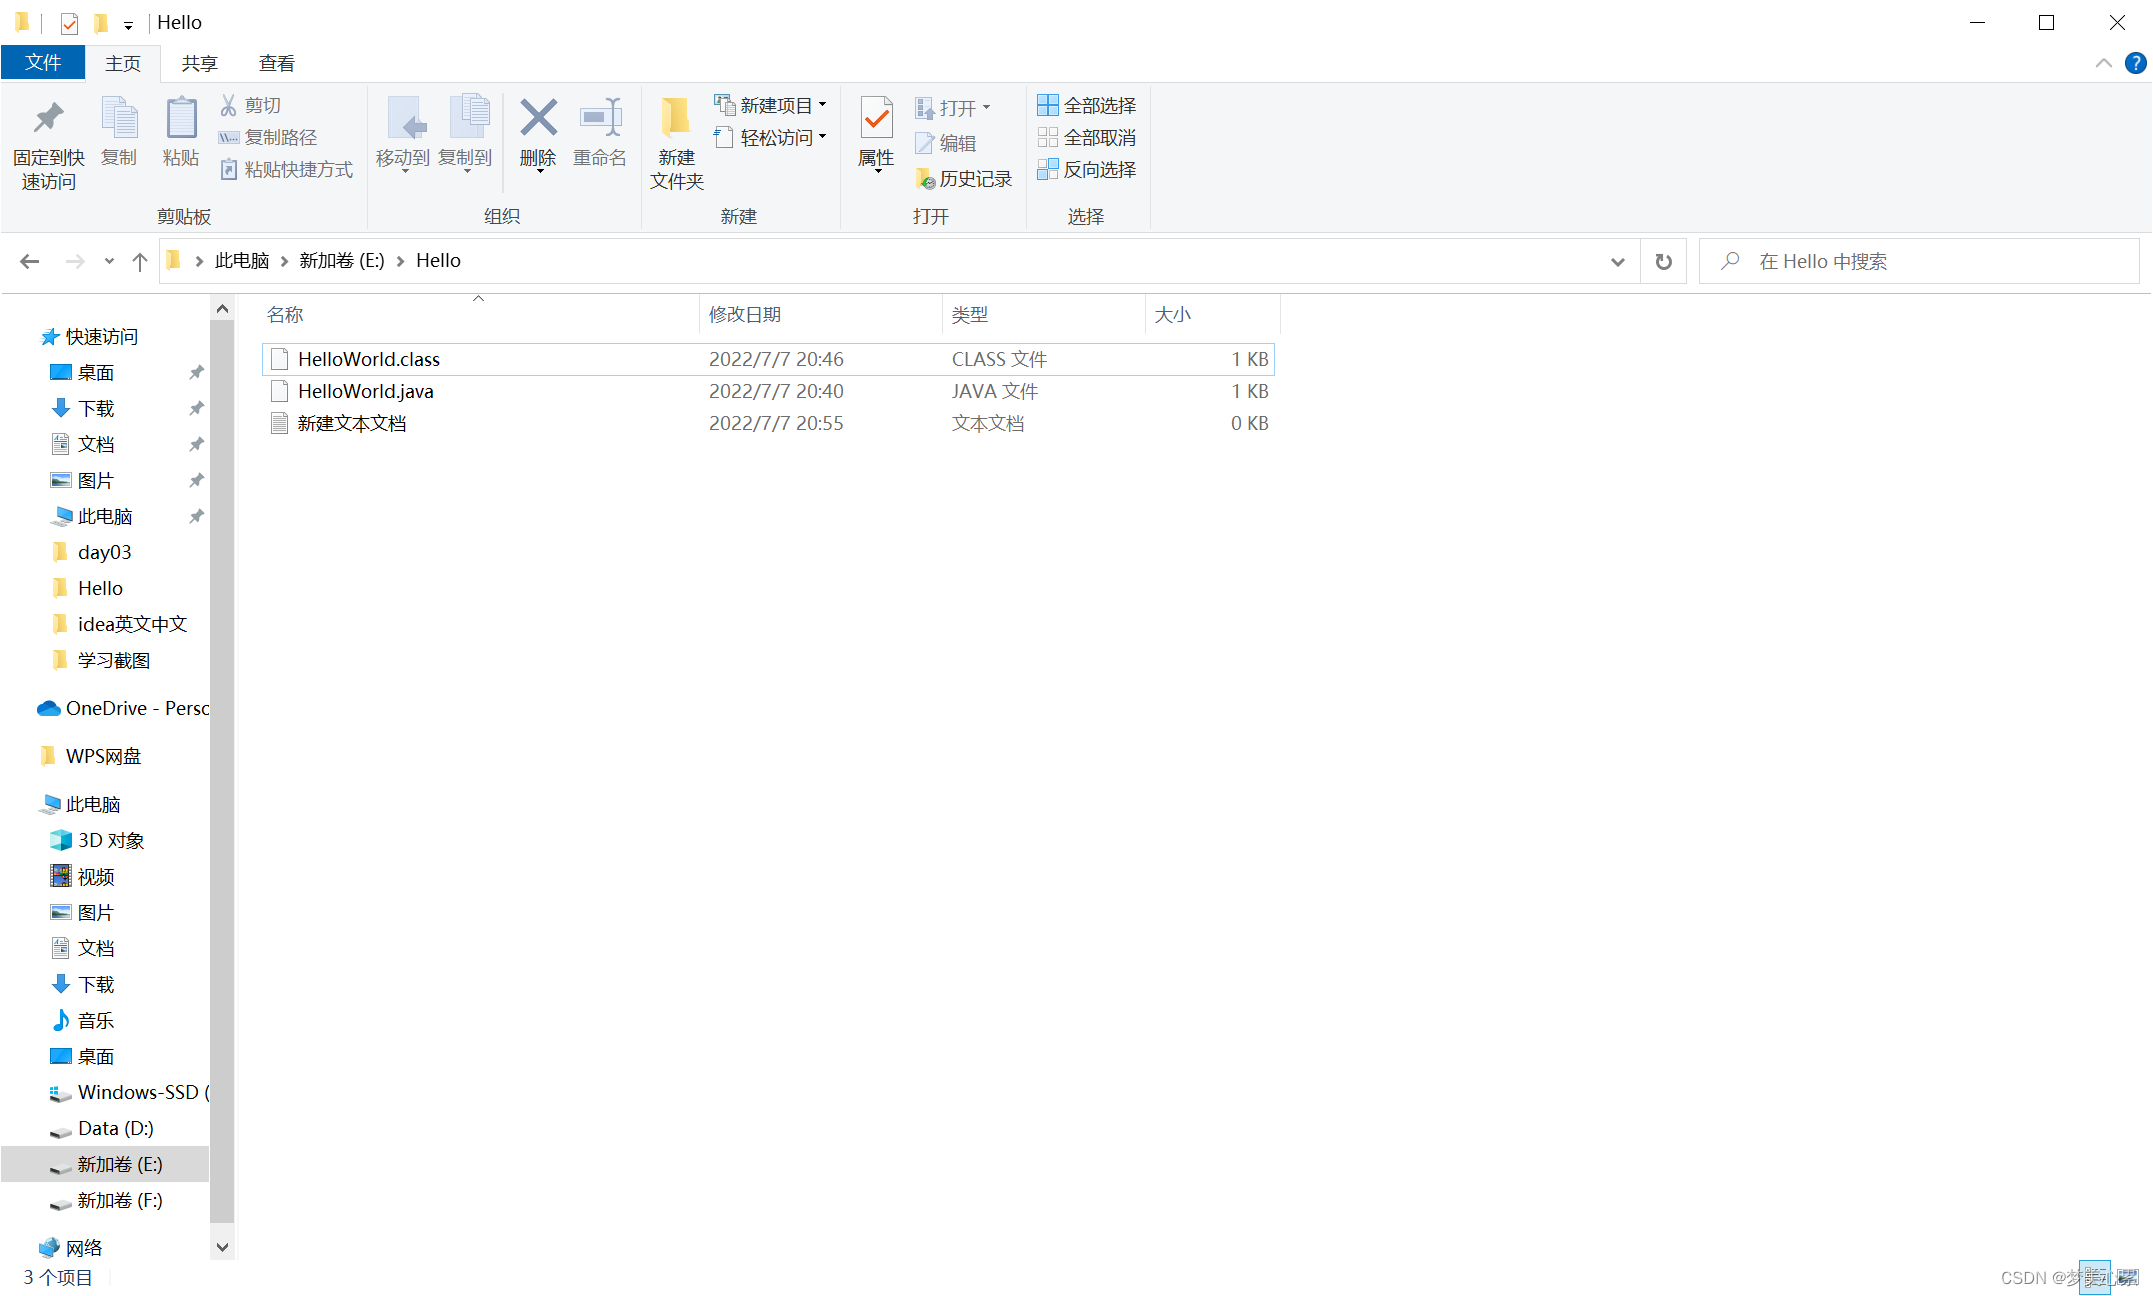Open OneDrive - Personal in sidebar

(x=123, y=708)
